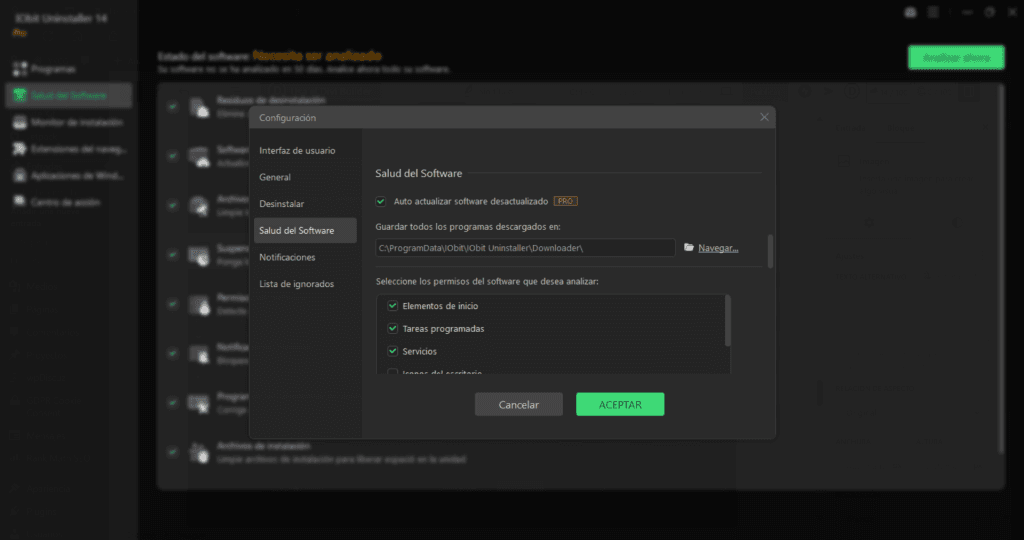Open the Interfaz de usuario settings section
This screenshot has width=1024, height=540.
(x=305, y=150)
